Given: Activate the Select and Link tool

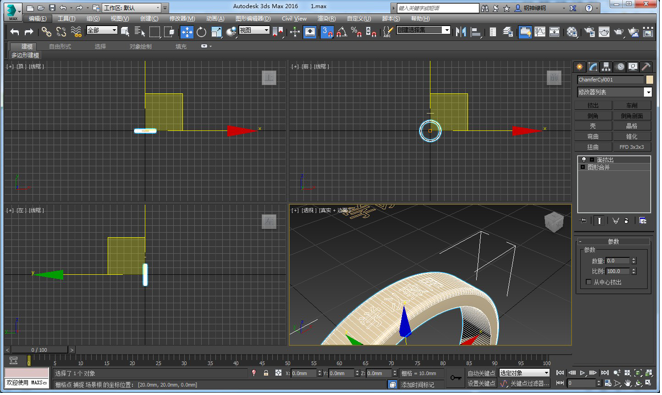Looking at the screenshot, I should 46,32.
